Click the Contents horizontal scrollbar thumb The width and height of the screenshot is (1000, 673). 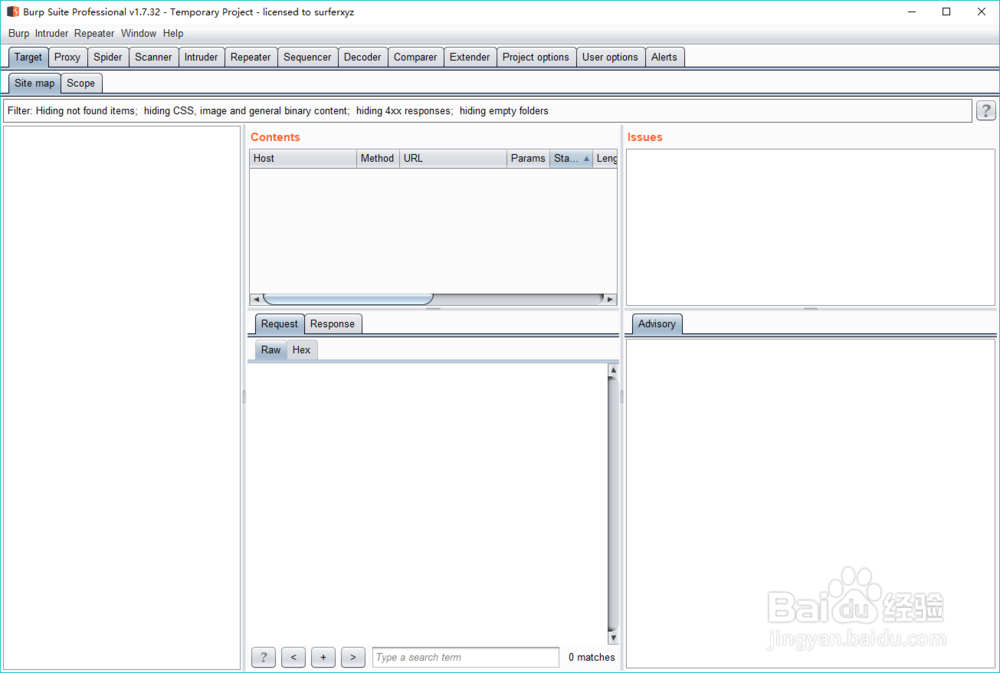coord(348,299)
